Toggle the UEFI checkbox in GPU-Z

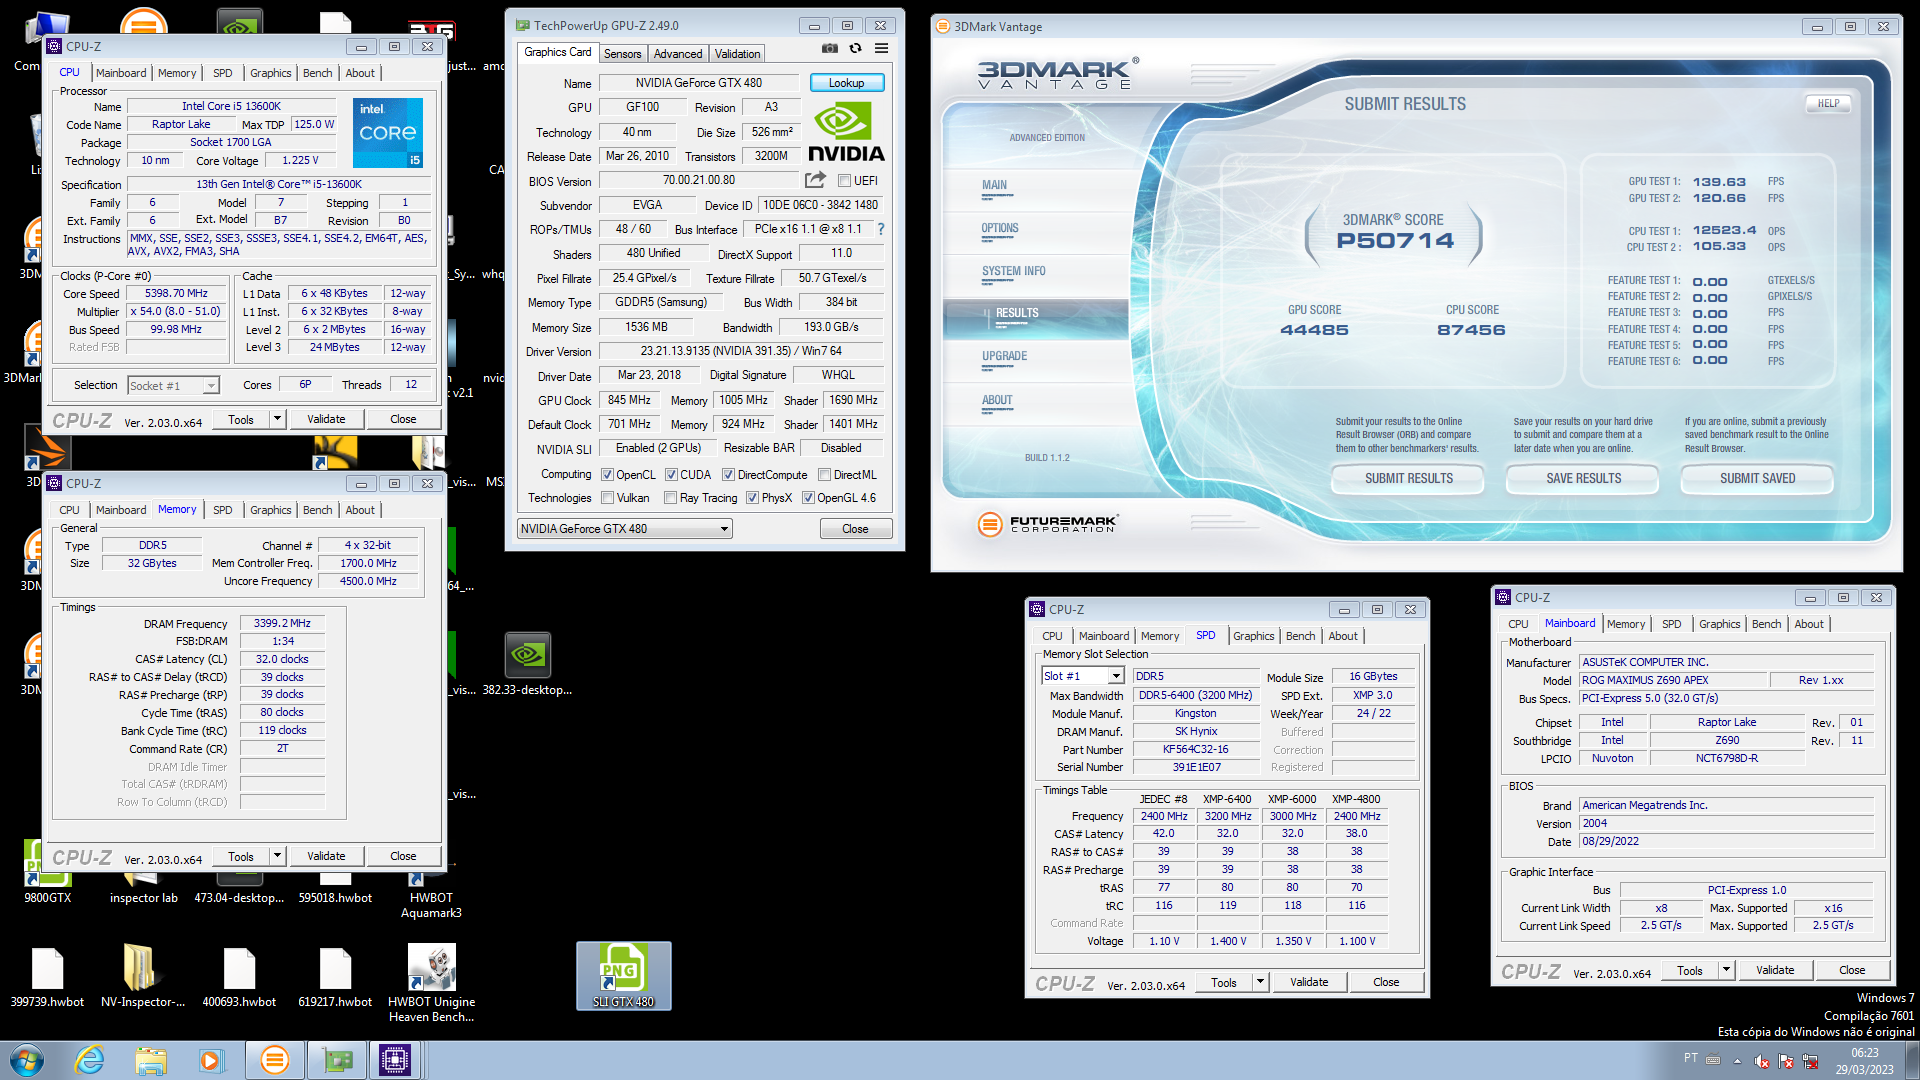click(x=844, y=181)
